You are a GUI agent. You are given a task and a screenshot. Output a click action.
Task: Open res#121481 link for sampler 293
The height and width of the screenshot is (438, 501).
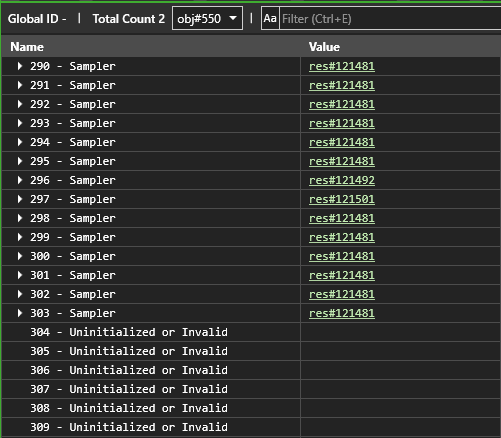coord(342,123)
